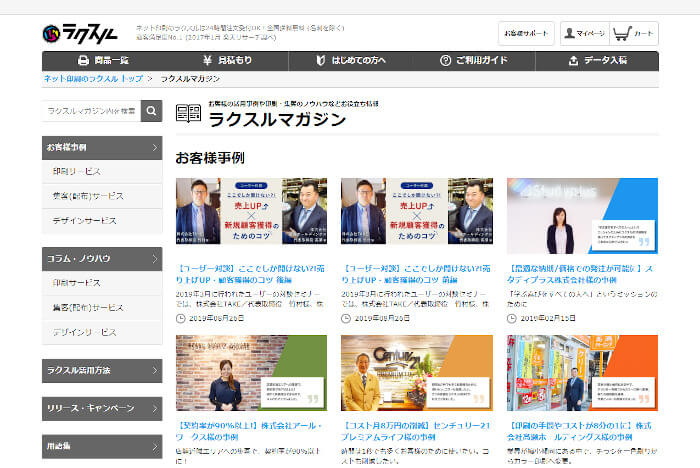Open the Century 21 case study thumbnail
The image size is (700, 468).
[417, 373]
